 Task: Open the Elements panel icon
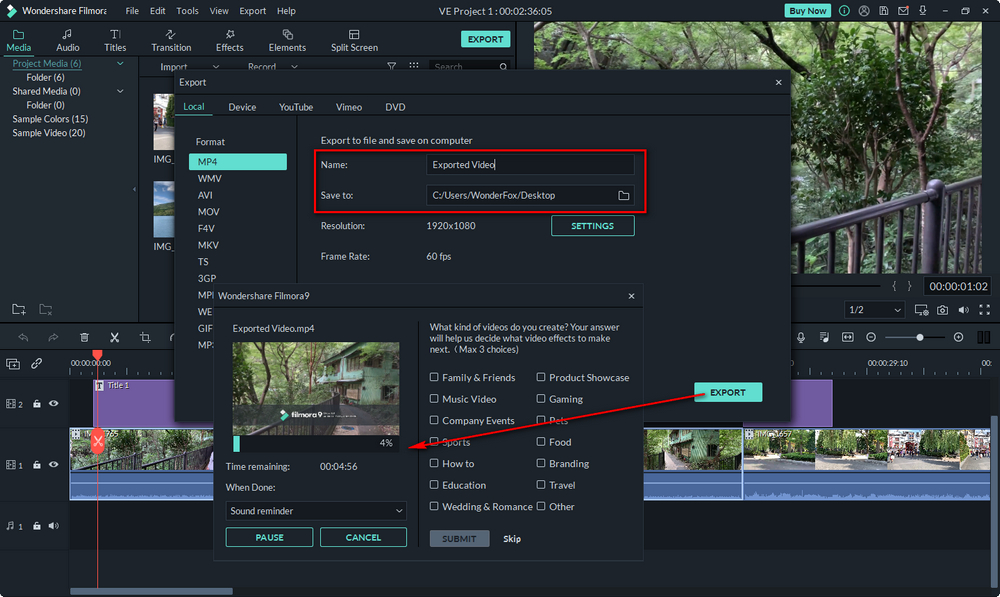tap(288, 34)
